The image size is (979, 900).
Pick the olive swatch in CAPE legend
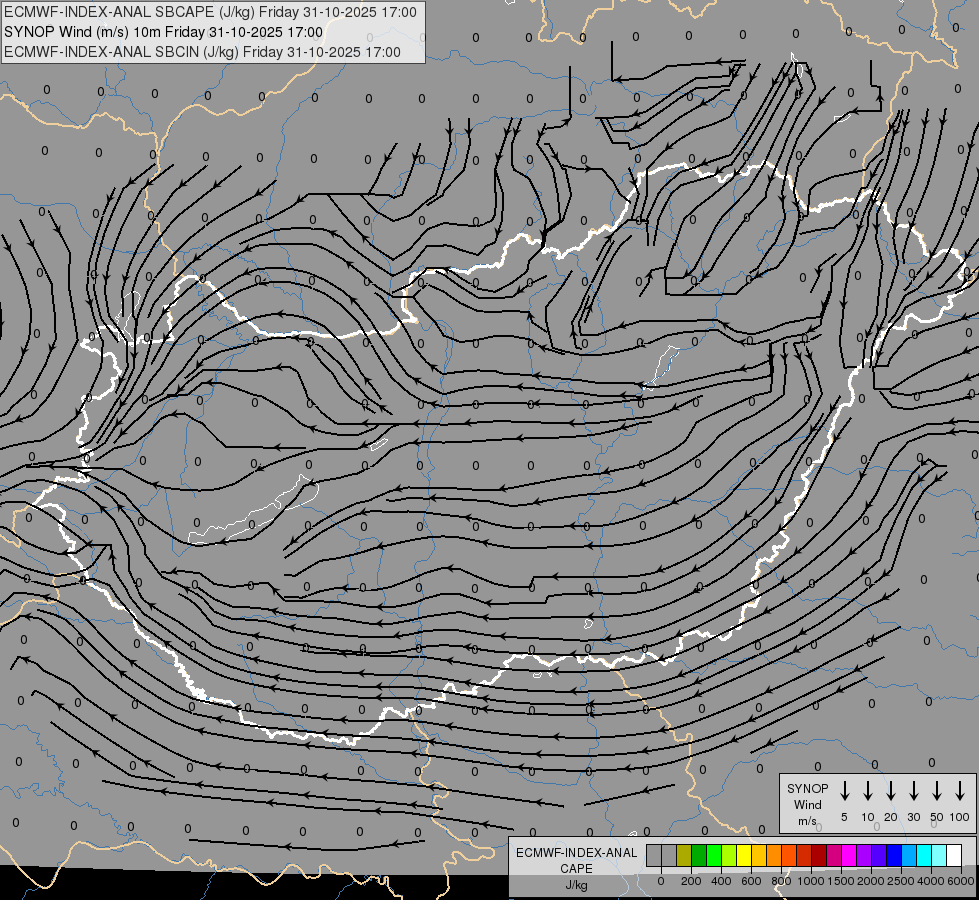click(684, 856)
